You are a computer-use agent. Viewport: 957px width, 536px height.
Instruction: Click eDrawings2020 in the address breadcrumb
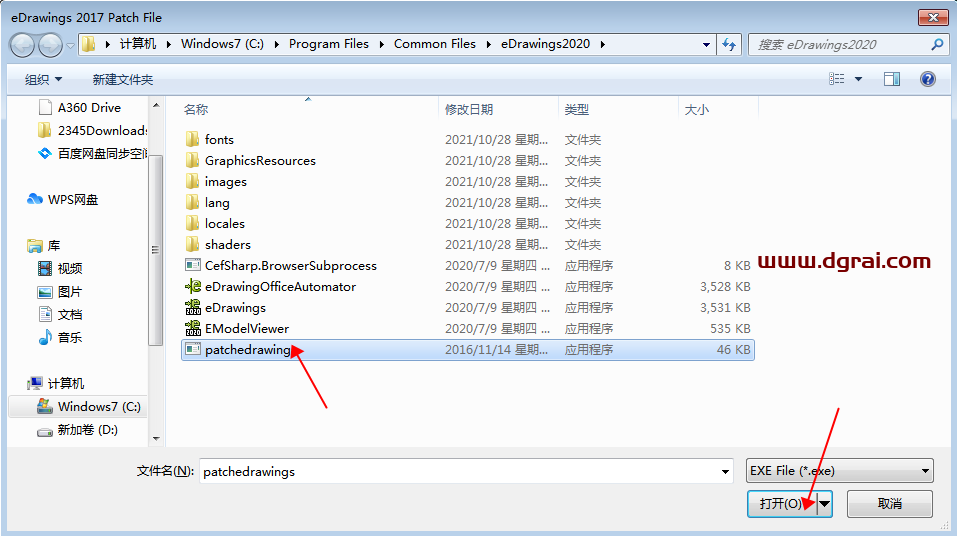(x=546, y=44)
